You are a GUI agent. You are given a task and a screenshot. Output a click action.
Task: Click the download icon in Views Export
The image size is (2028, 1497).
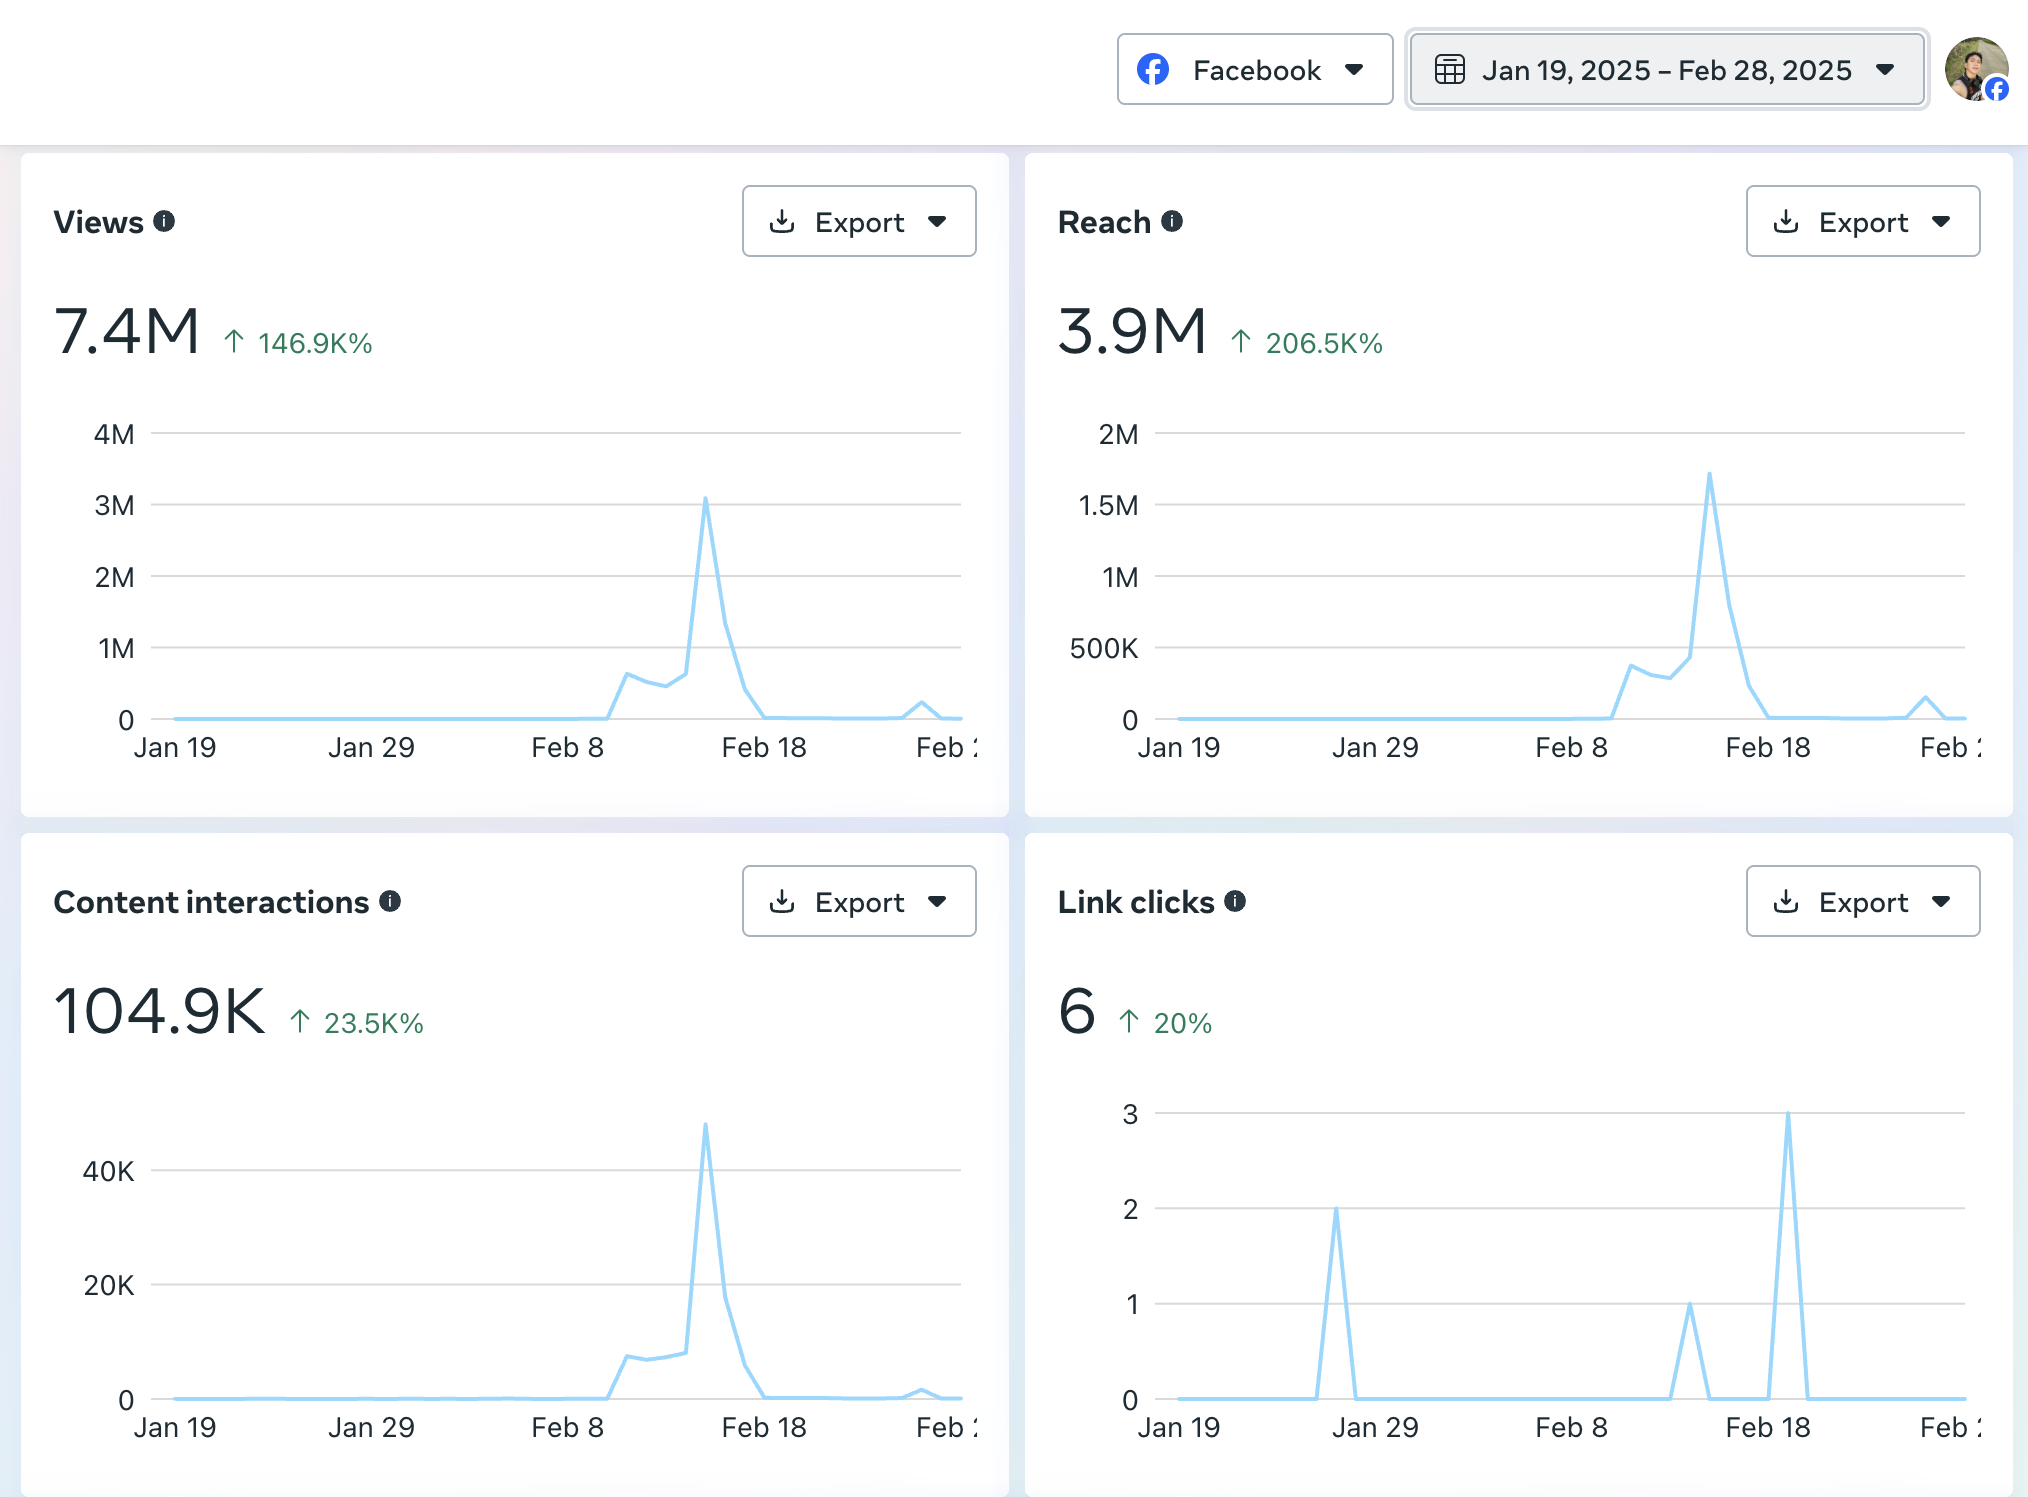[x=782, y=221]
